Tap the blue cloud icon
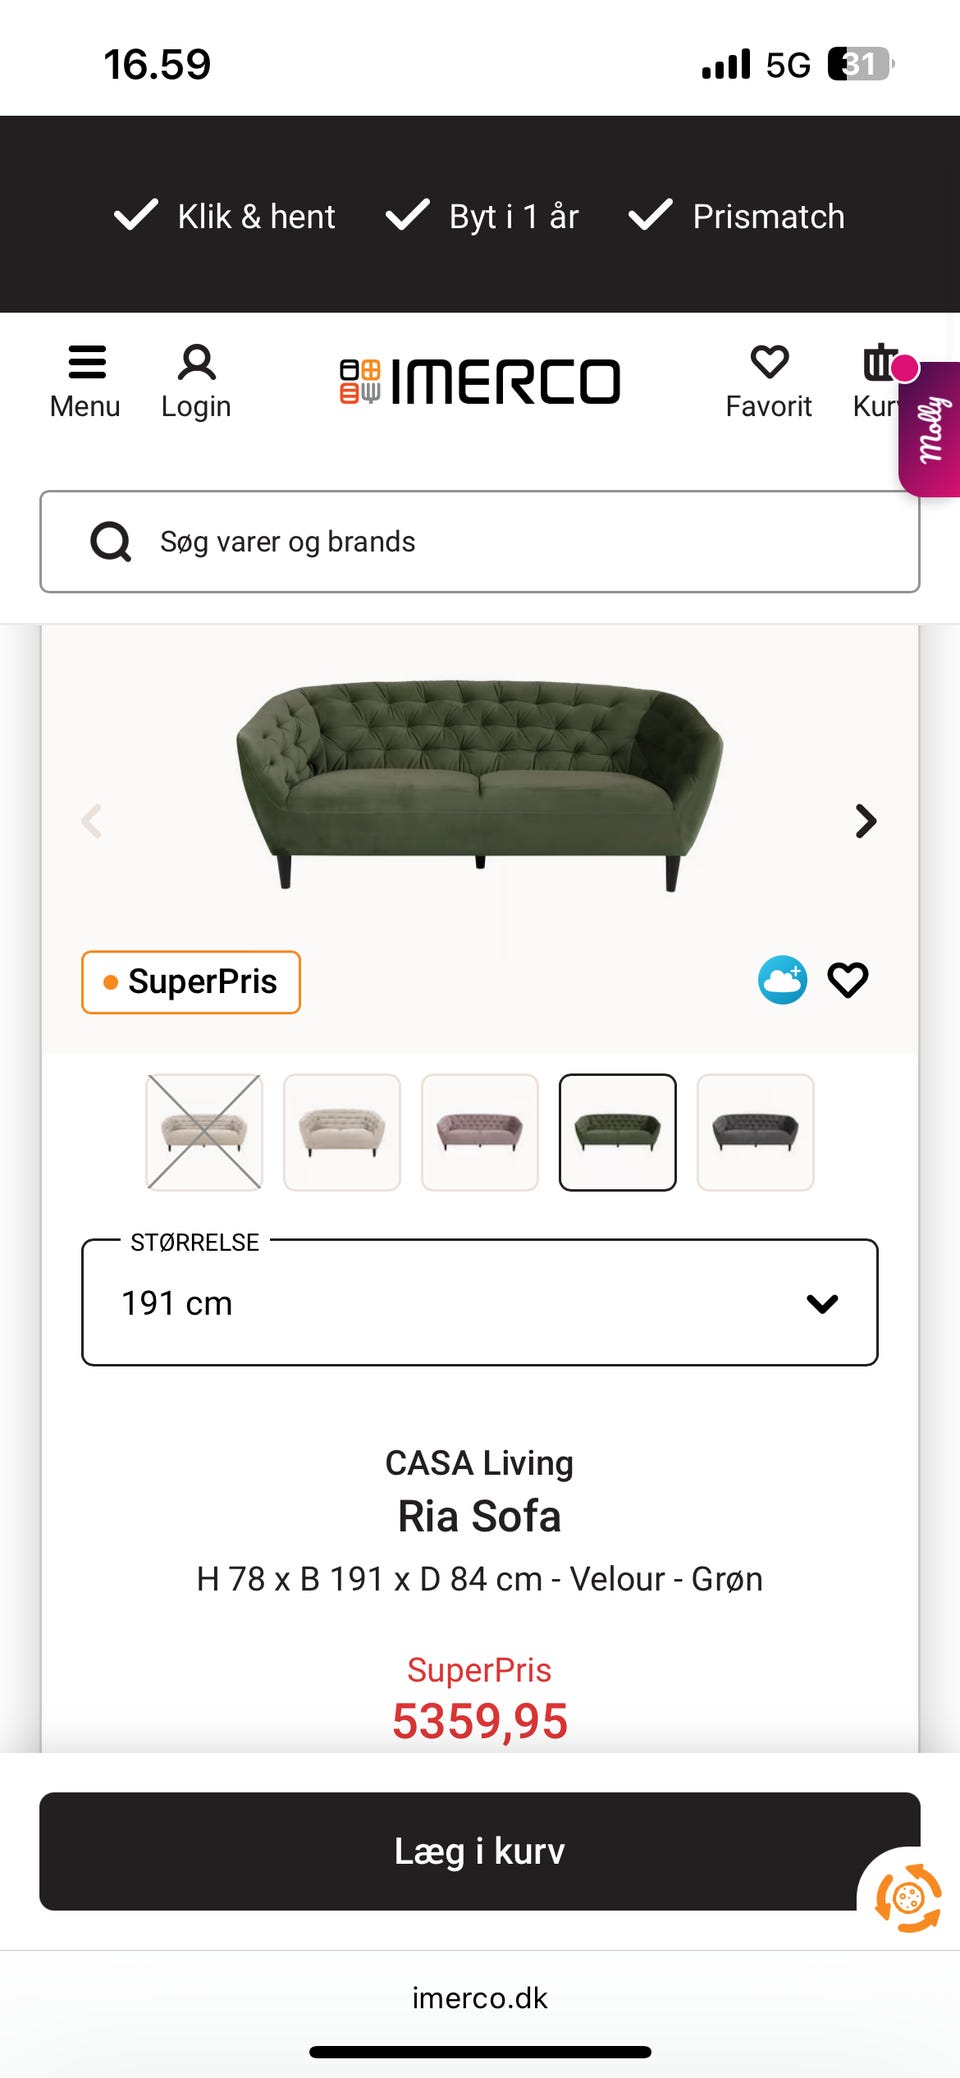 (x=782, y=980)
